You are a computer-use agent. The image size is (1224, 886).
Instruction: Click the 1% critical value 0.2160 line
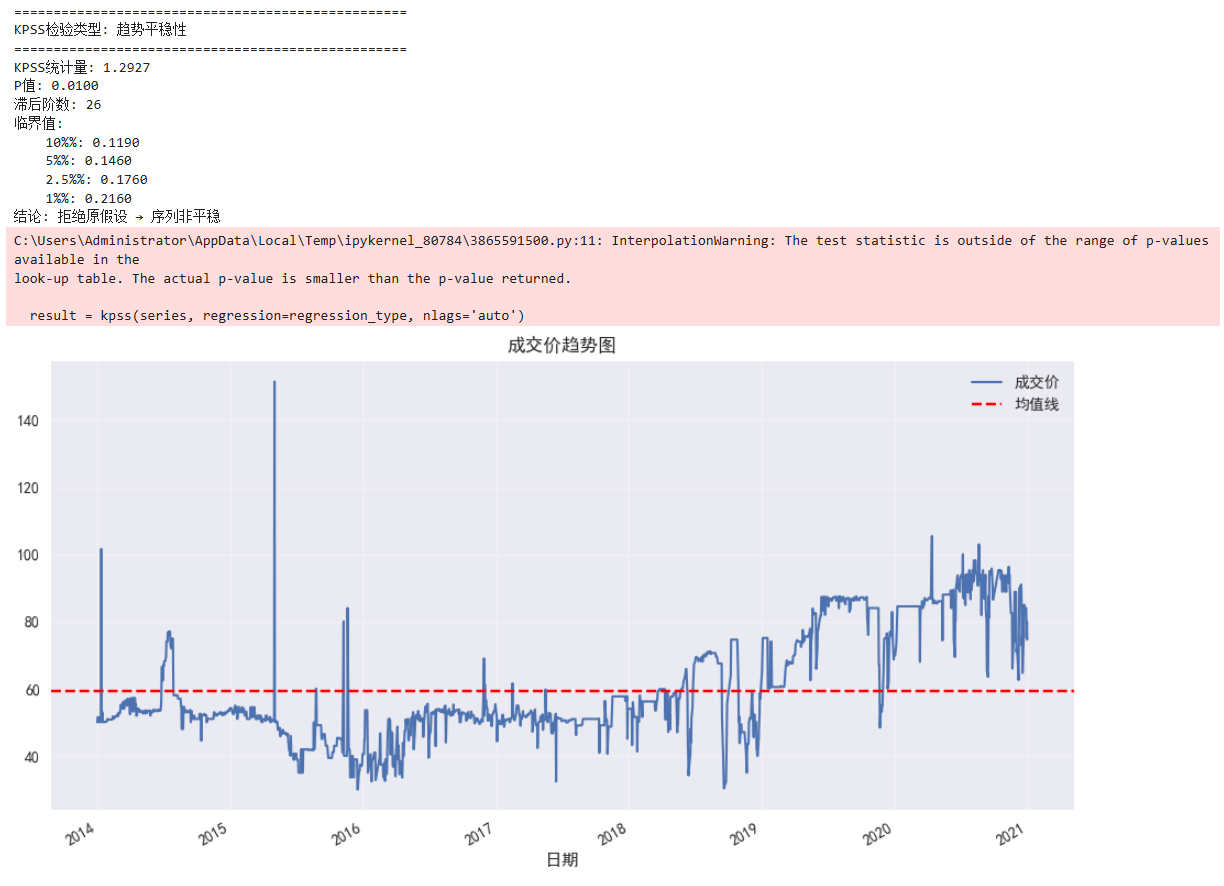coord(88,198)
